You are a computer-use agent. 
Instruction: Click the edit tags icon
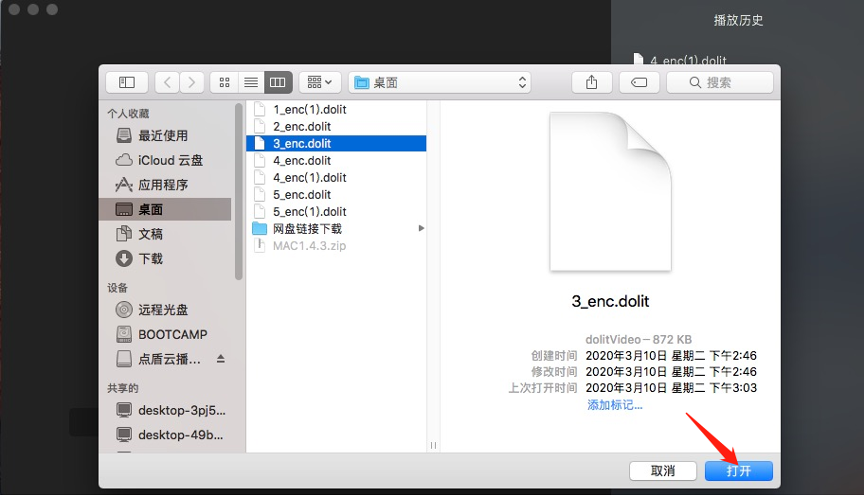click(639, 83)
